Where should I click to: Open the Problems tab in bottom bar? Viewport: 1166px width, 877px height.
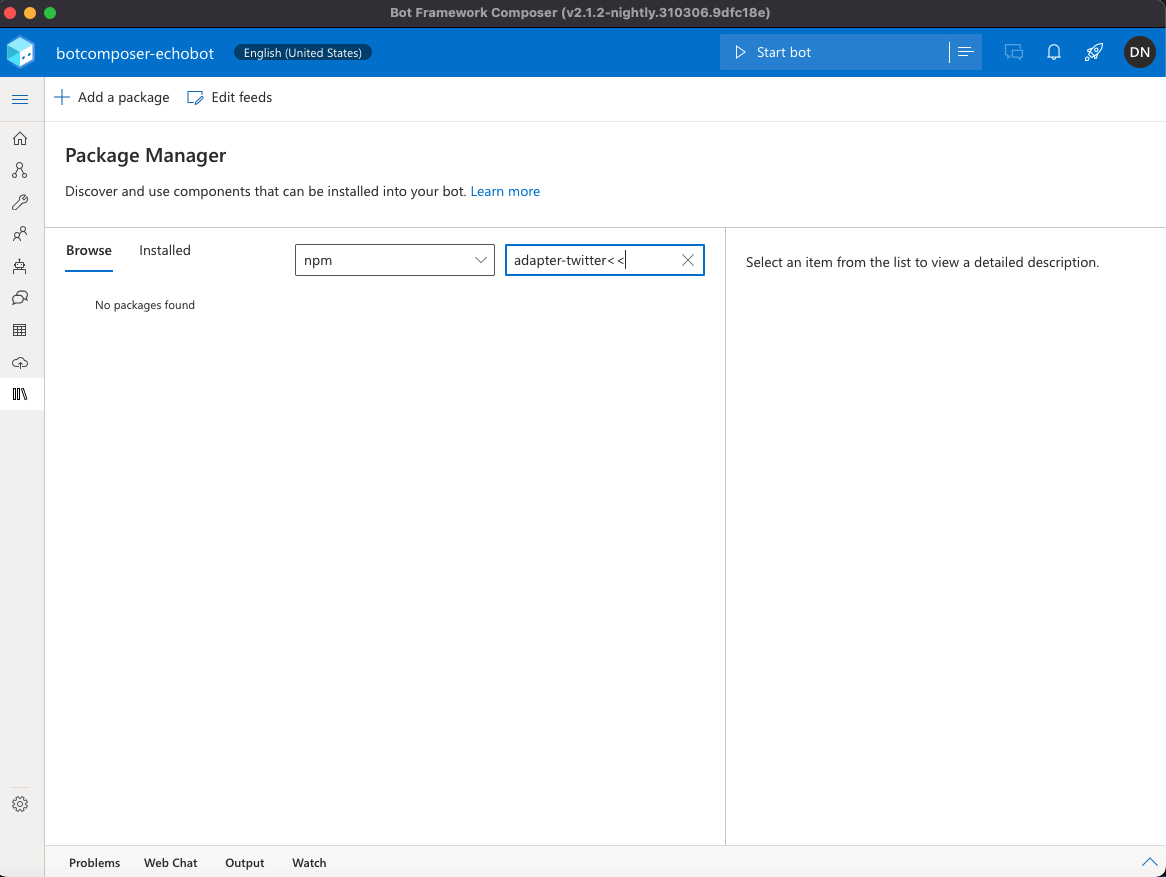94,863
